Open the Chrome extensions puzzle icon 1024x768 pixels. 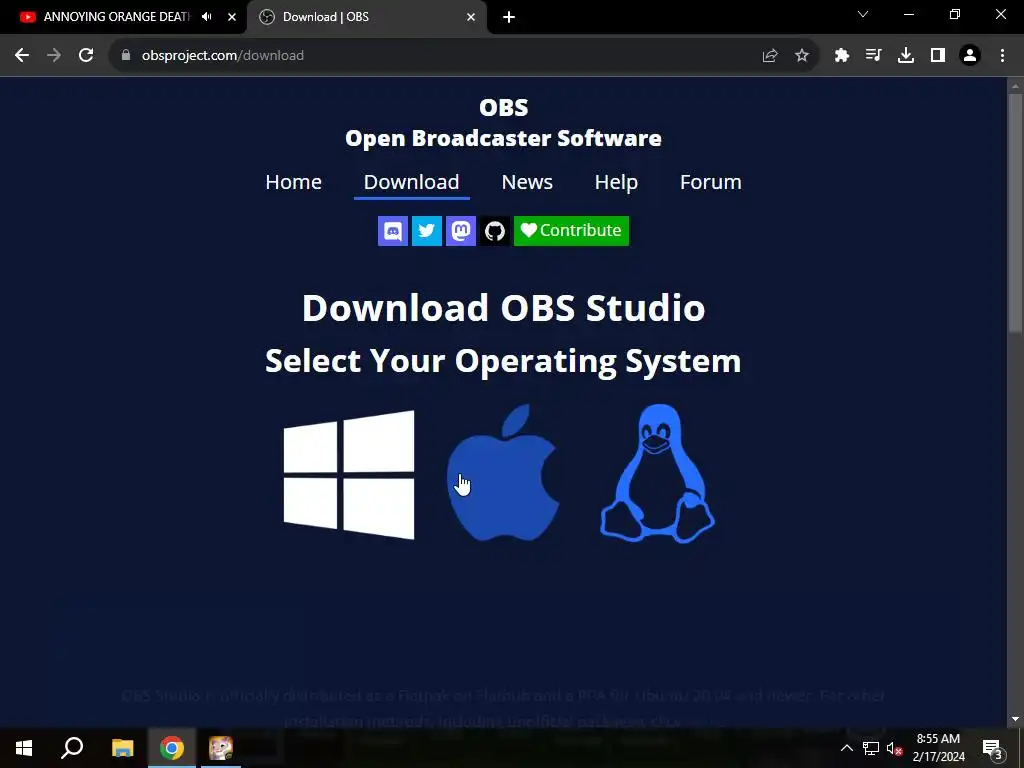(842, 56)
